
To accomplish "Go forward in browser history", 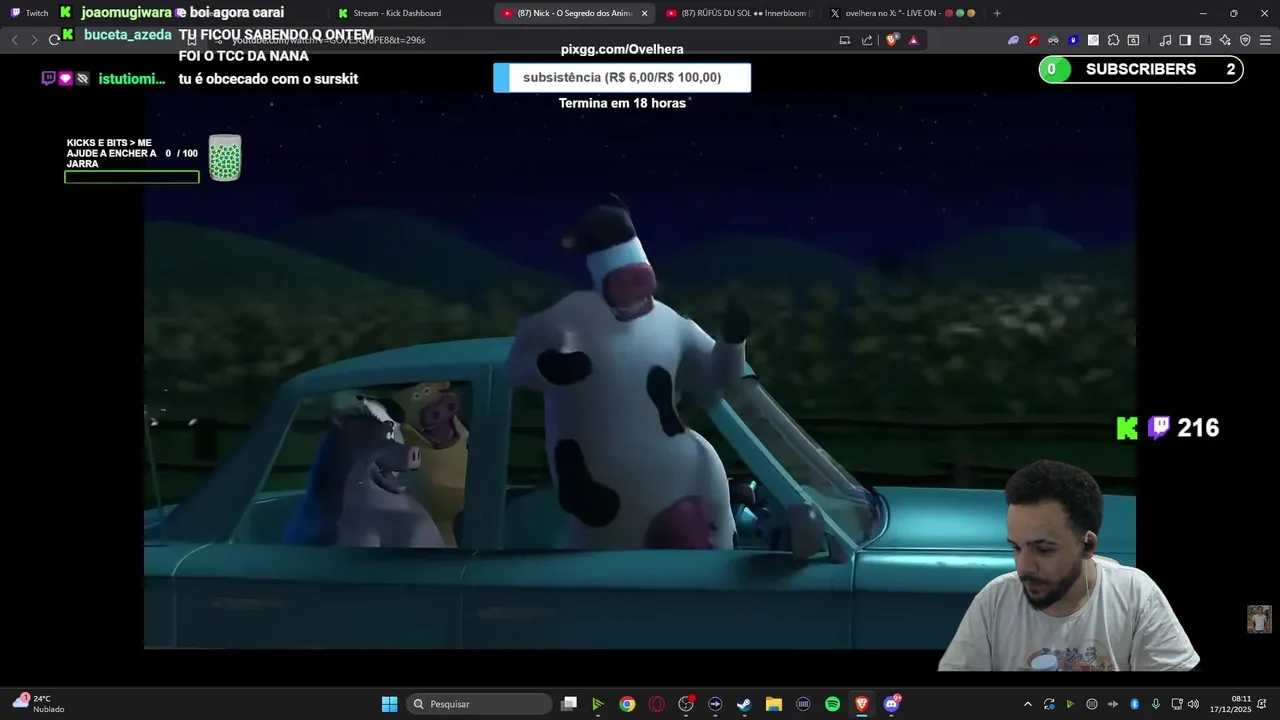I will (x=34, y=40).
